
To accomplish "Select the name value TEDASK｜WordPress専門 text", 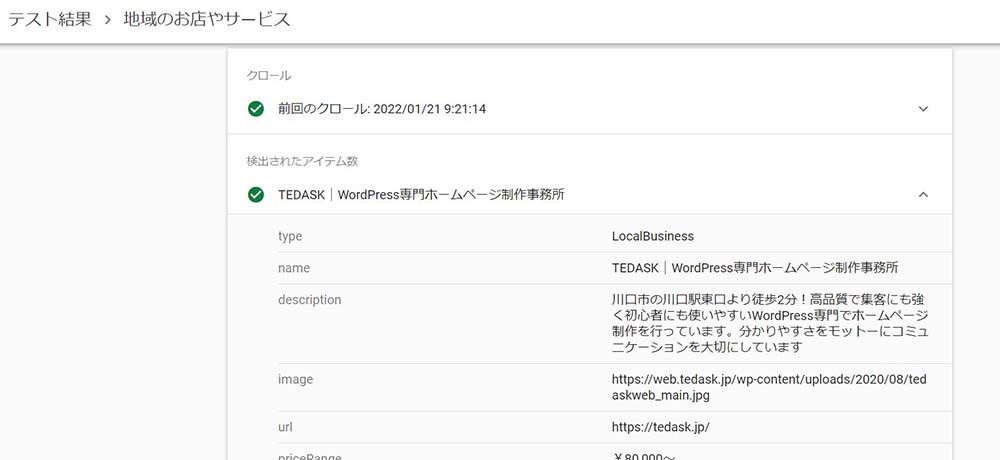I will (x=755, y=268).
